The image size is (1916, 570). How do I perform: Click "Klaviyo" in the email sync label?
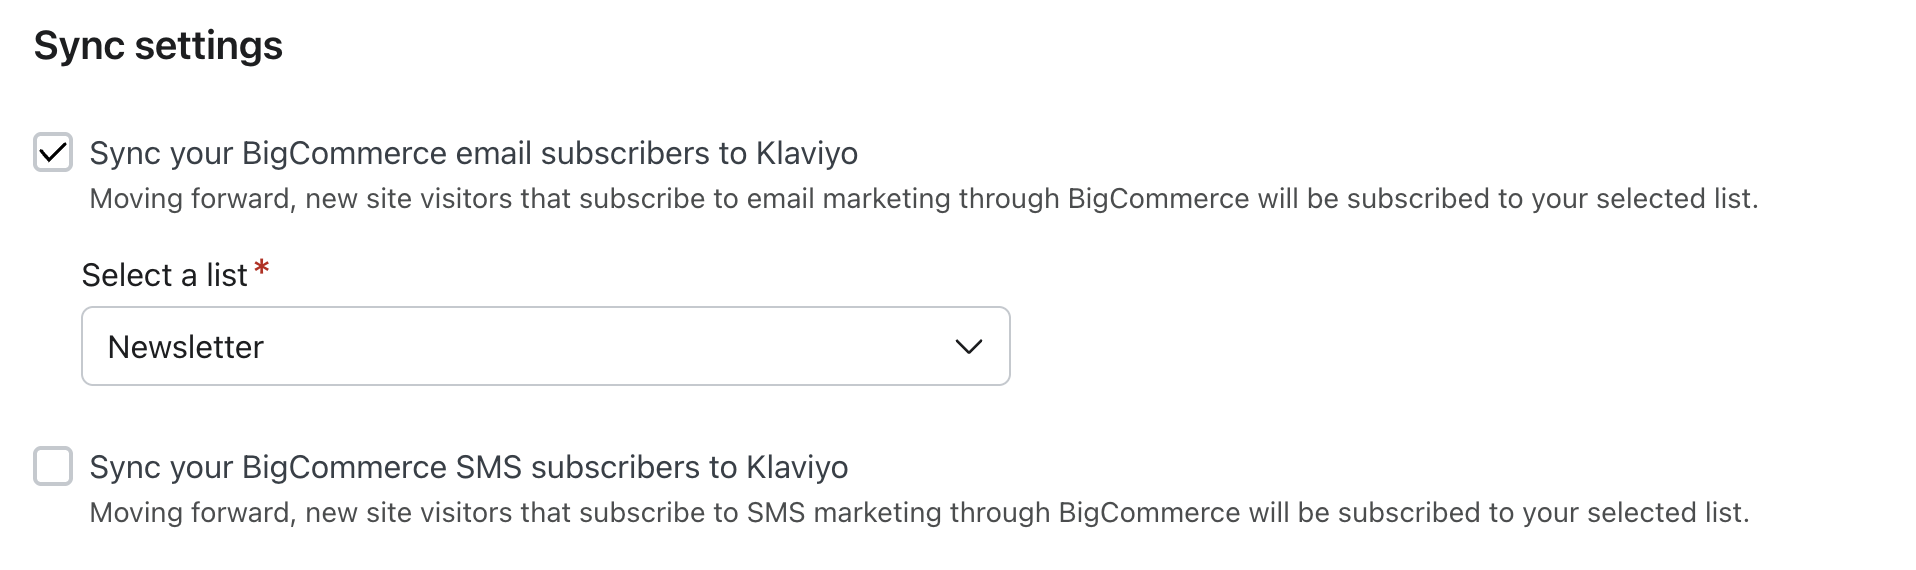point(807,153)
